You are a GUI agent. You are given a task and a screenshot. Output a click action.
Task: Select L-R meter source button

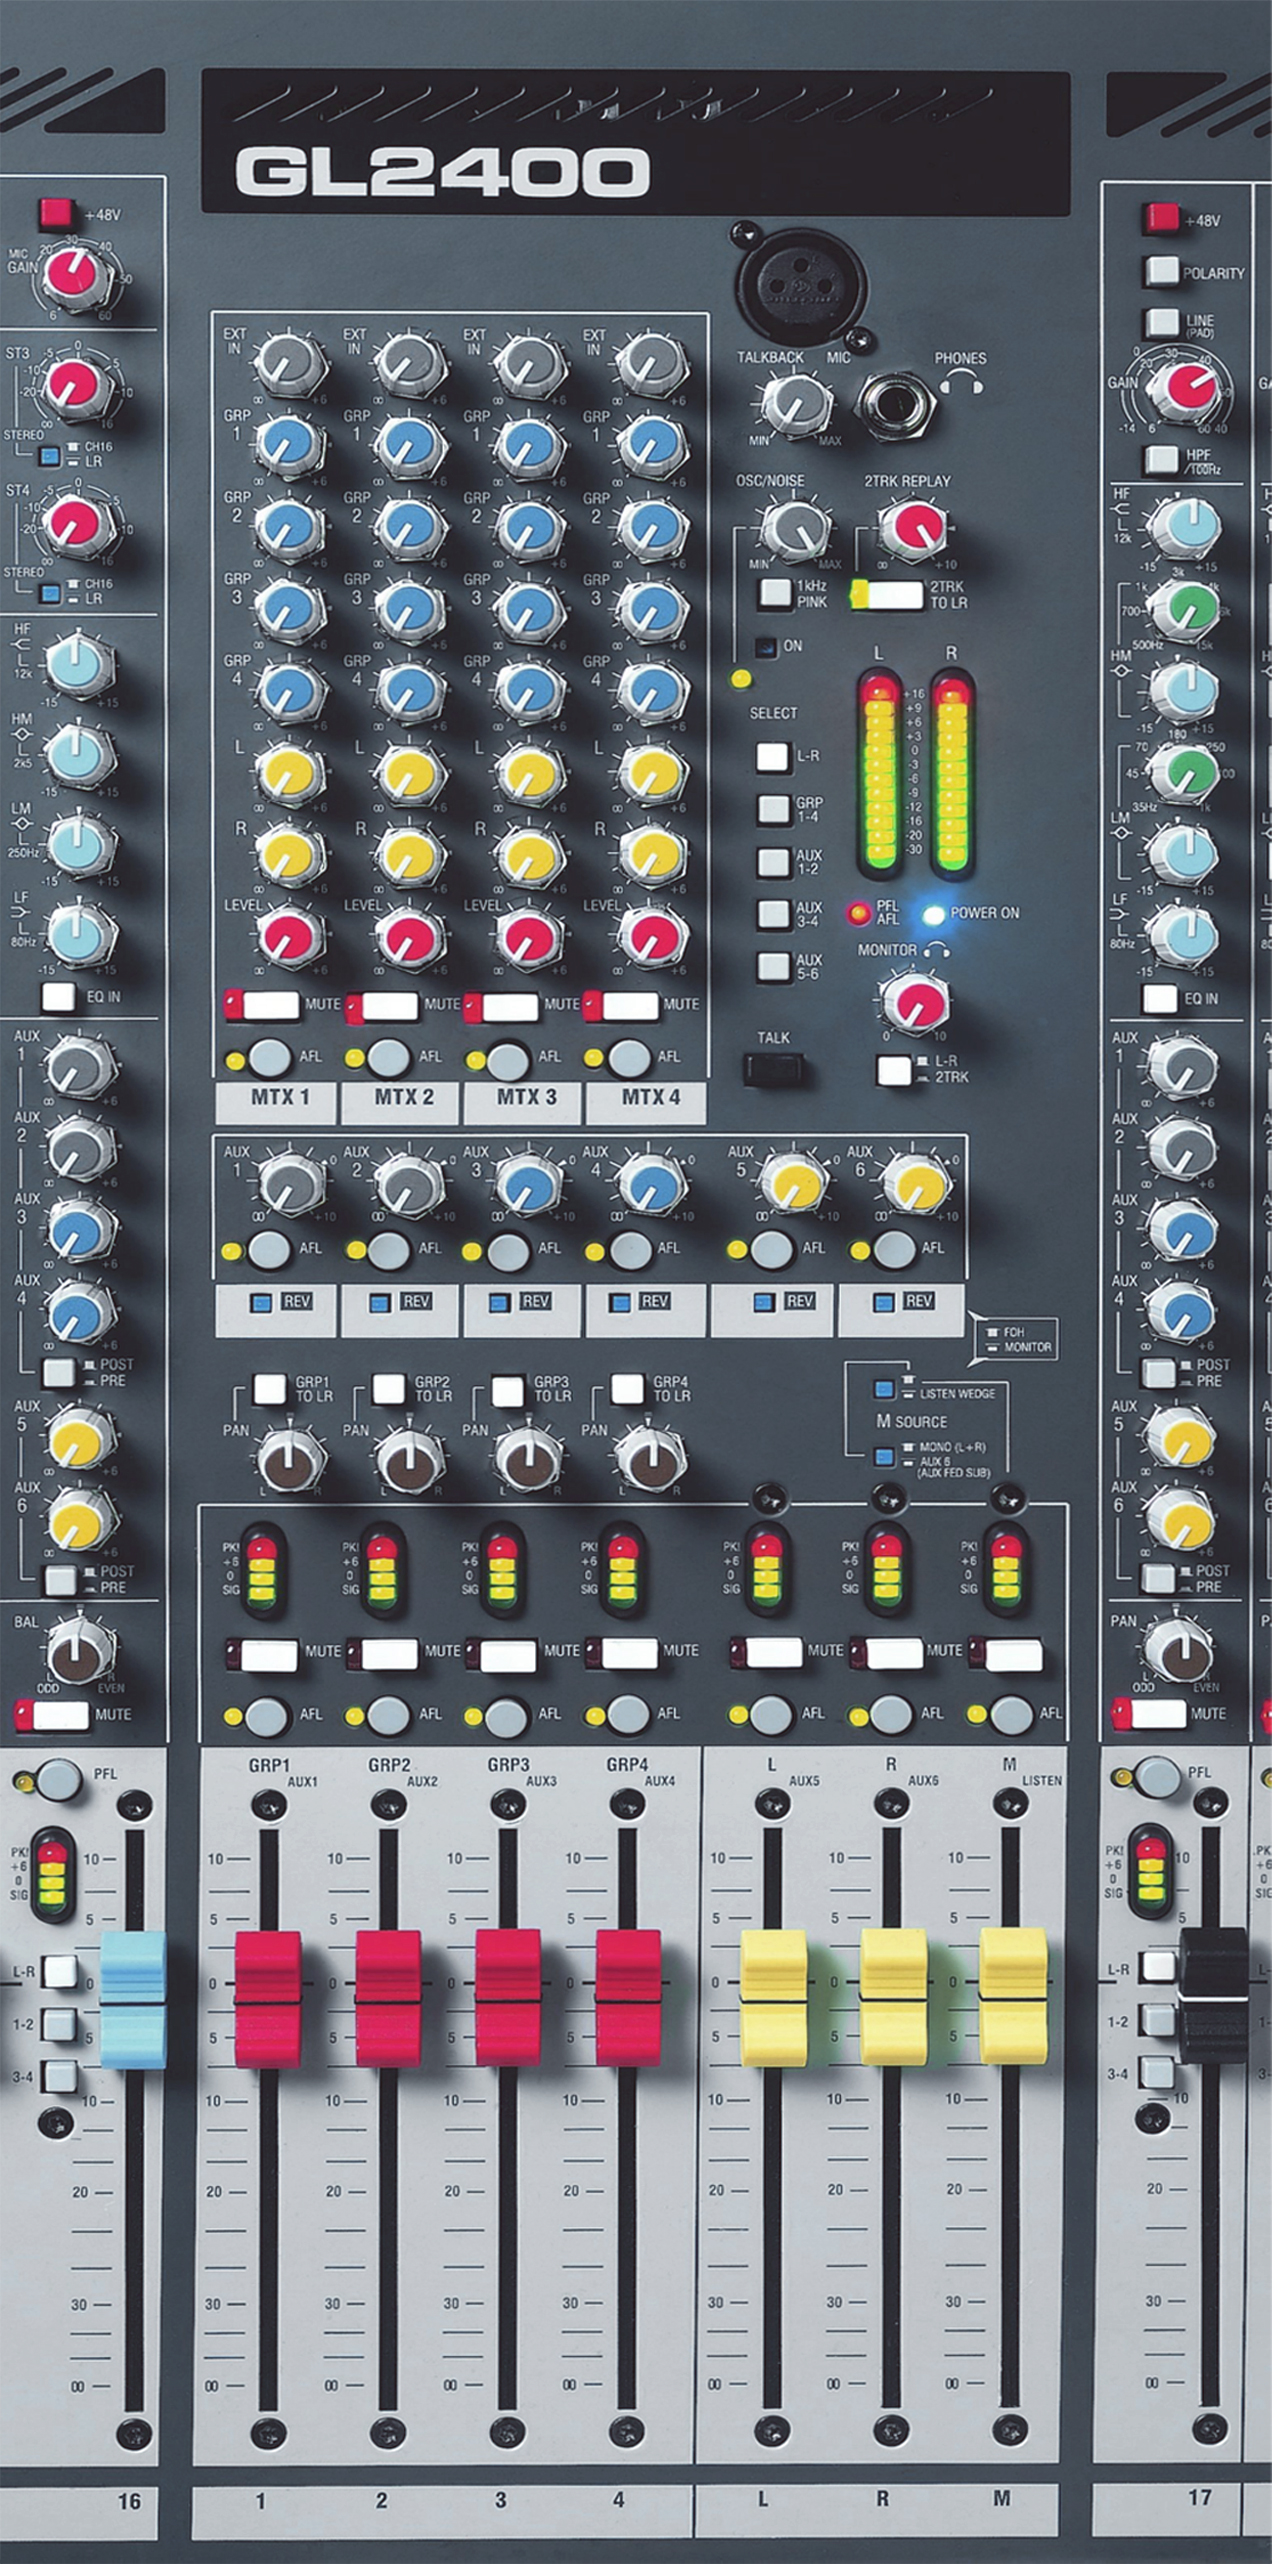(773, 756)
